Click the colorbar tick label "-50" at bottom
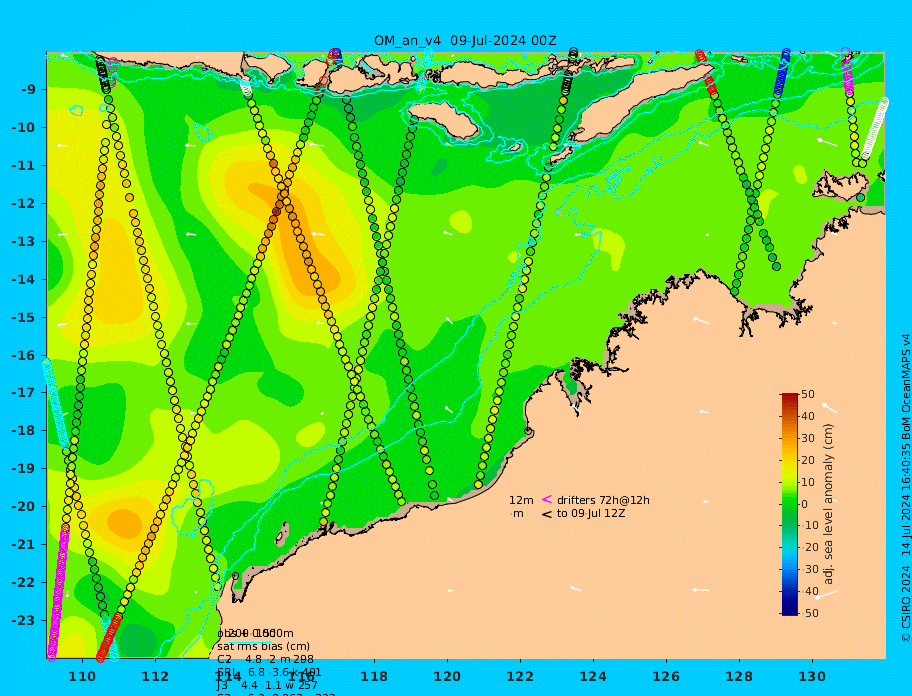This screenshot has height=696, width=912. (808, 613)
